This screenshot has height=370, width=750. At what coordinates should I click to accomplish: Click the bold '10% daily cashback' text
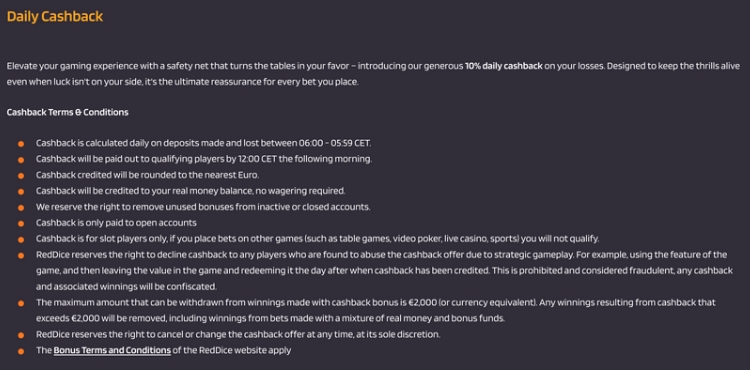[x=504, y=66]
